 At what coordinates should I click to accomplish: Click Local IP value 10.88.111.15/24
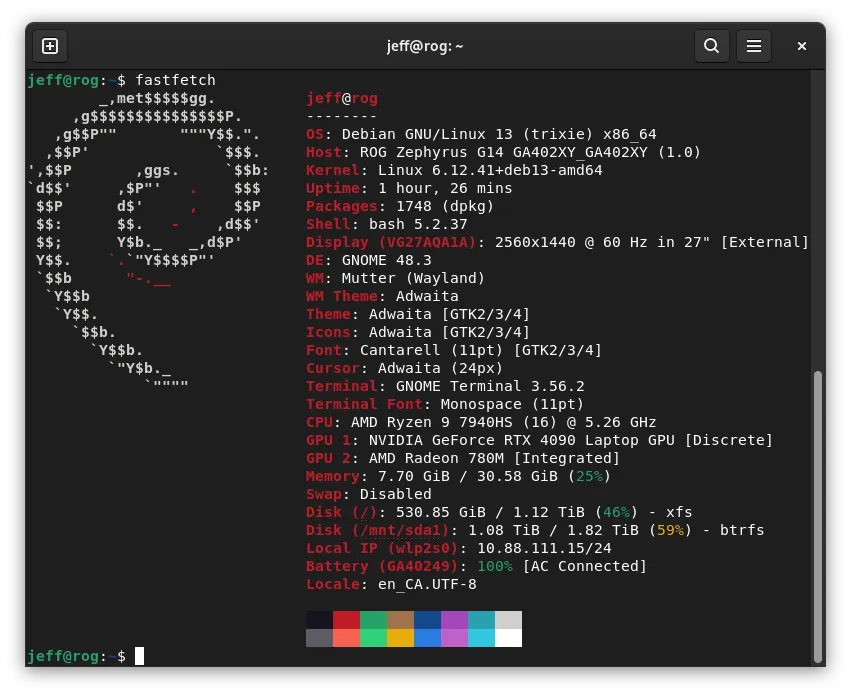point(544,548)
